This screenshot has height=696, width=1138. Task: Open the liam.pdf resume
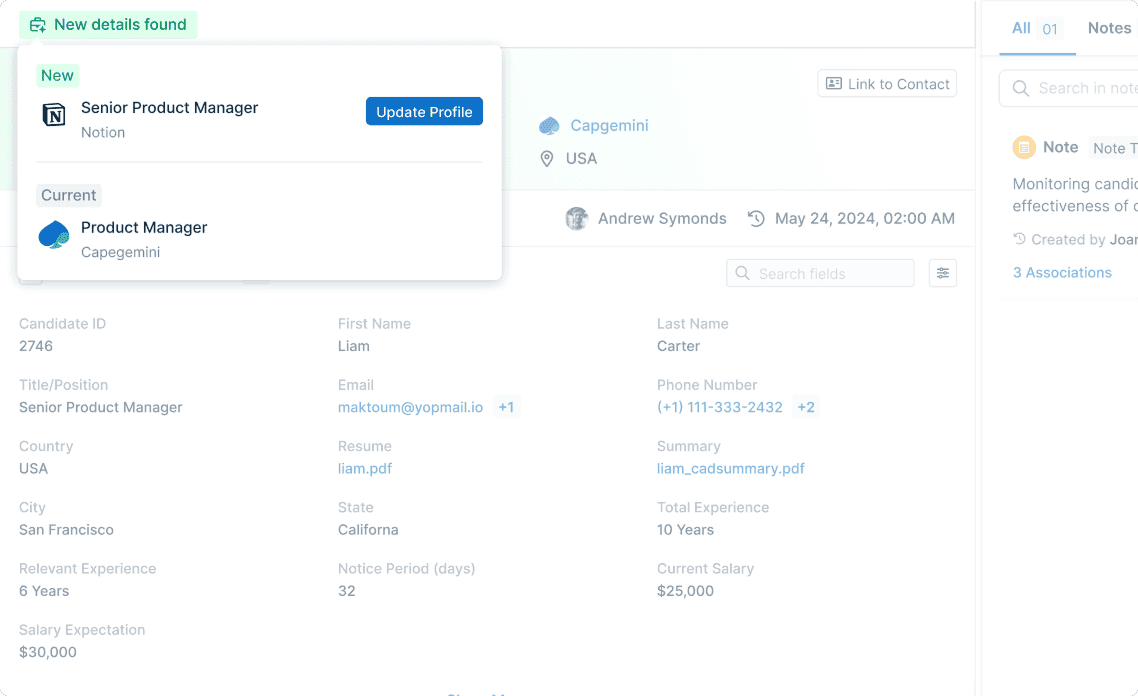(x=364, y=469)
